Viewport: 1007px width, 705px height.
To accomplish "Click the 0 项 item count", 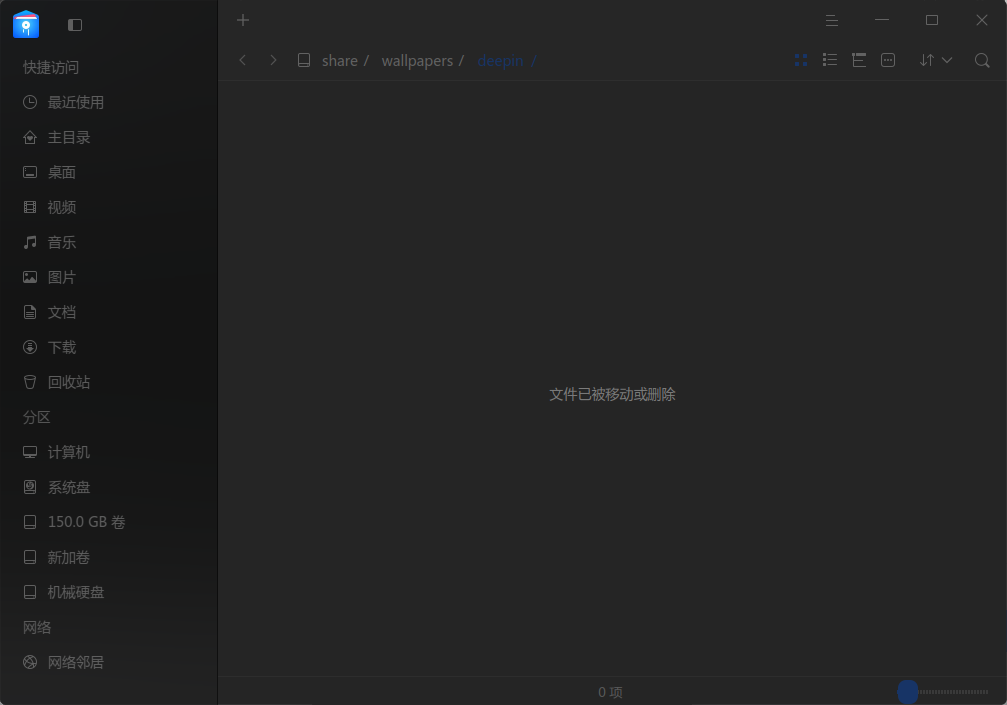I will (x=610, y=692).
